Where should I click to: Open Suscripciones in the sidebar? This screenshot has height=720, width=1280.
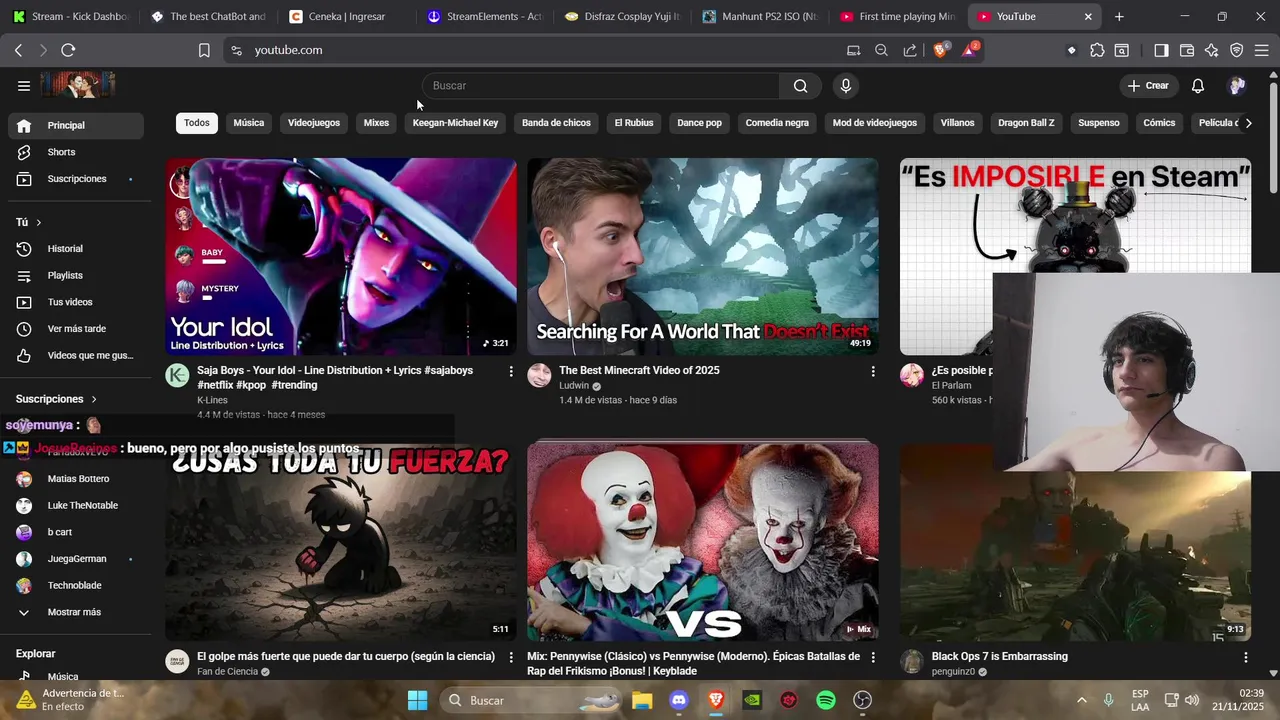click(x=76, y=179)
